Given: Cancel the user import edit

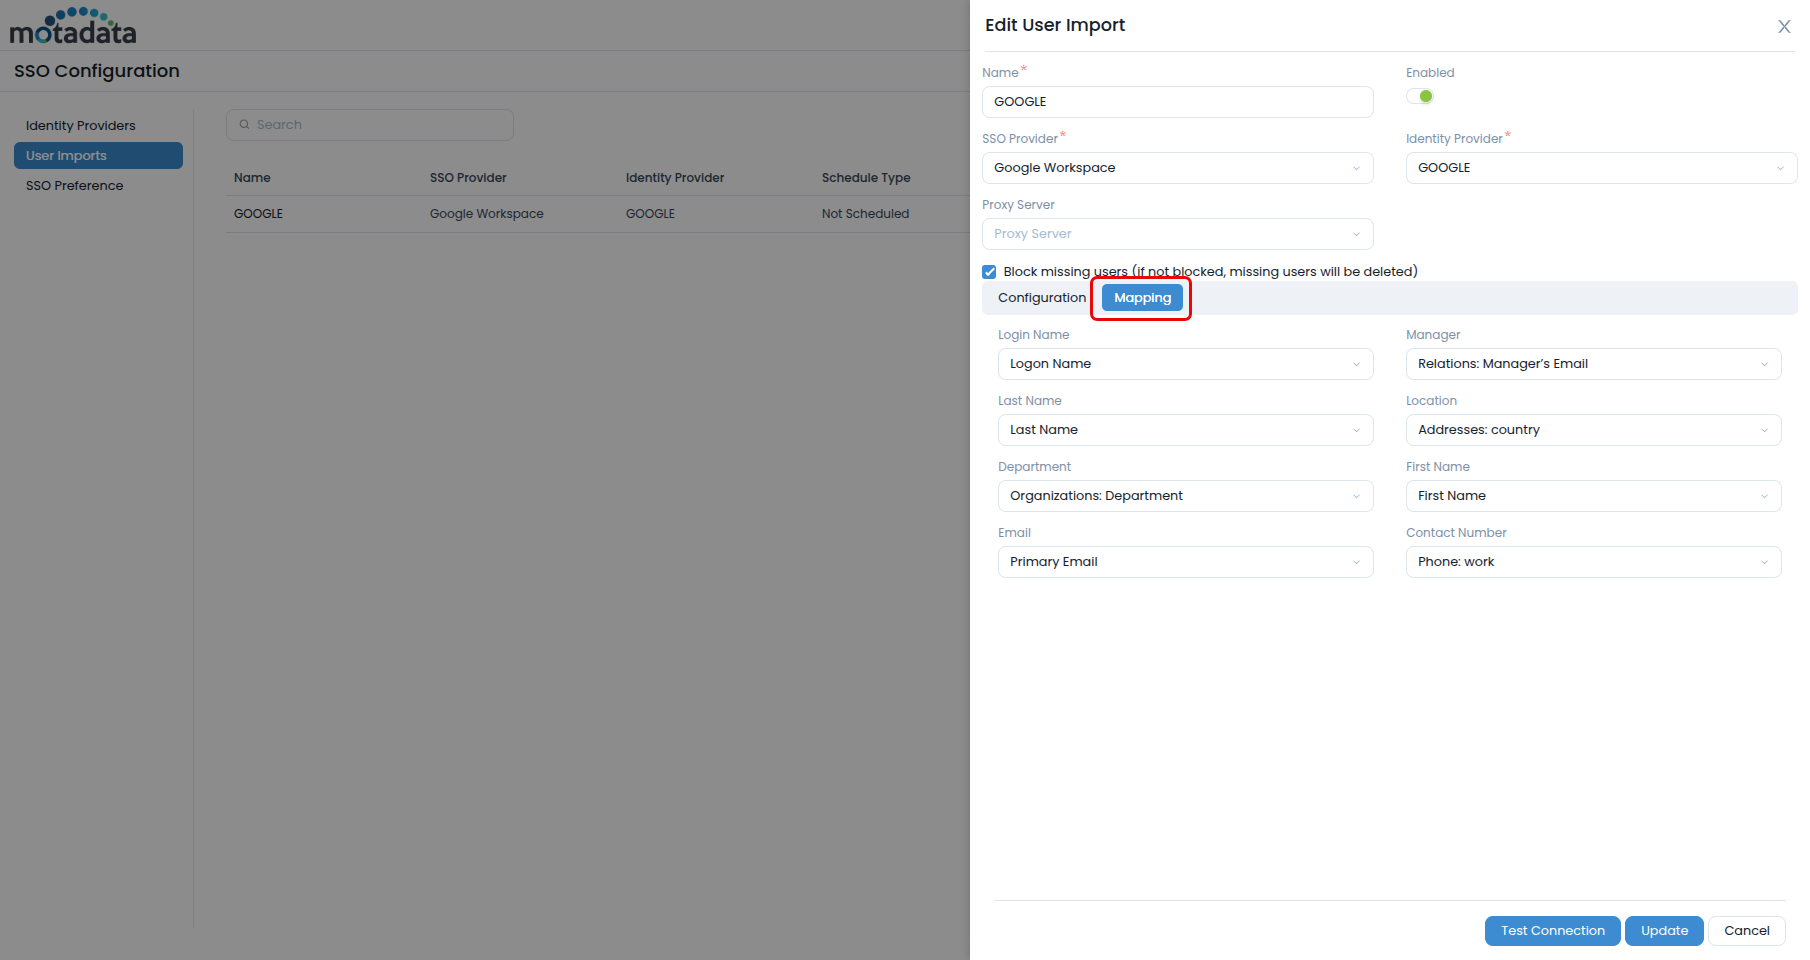Looking at the screenshot, I should click(x=1746, y=931).
